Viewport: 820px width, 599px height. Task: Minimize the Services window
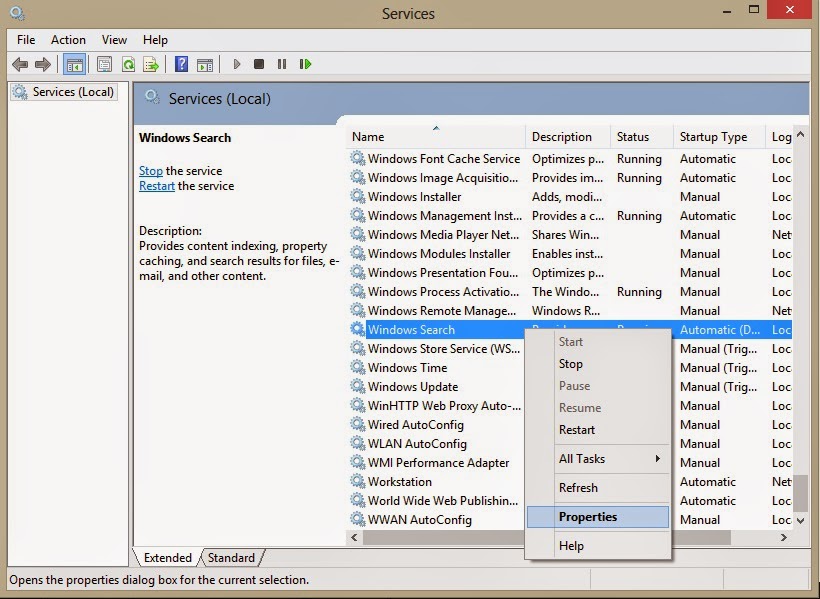click(x=727, y=10)
